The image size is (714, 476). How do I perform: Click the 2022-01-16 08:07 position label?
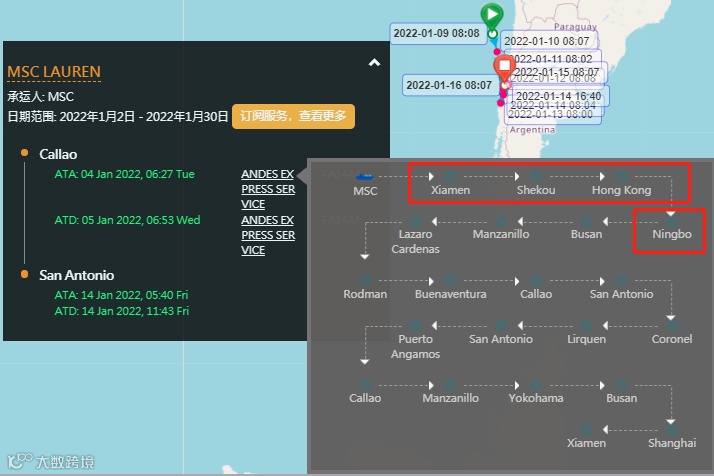pos(449,85)
